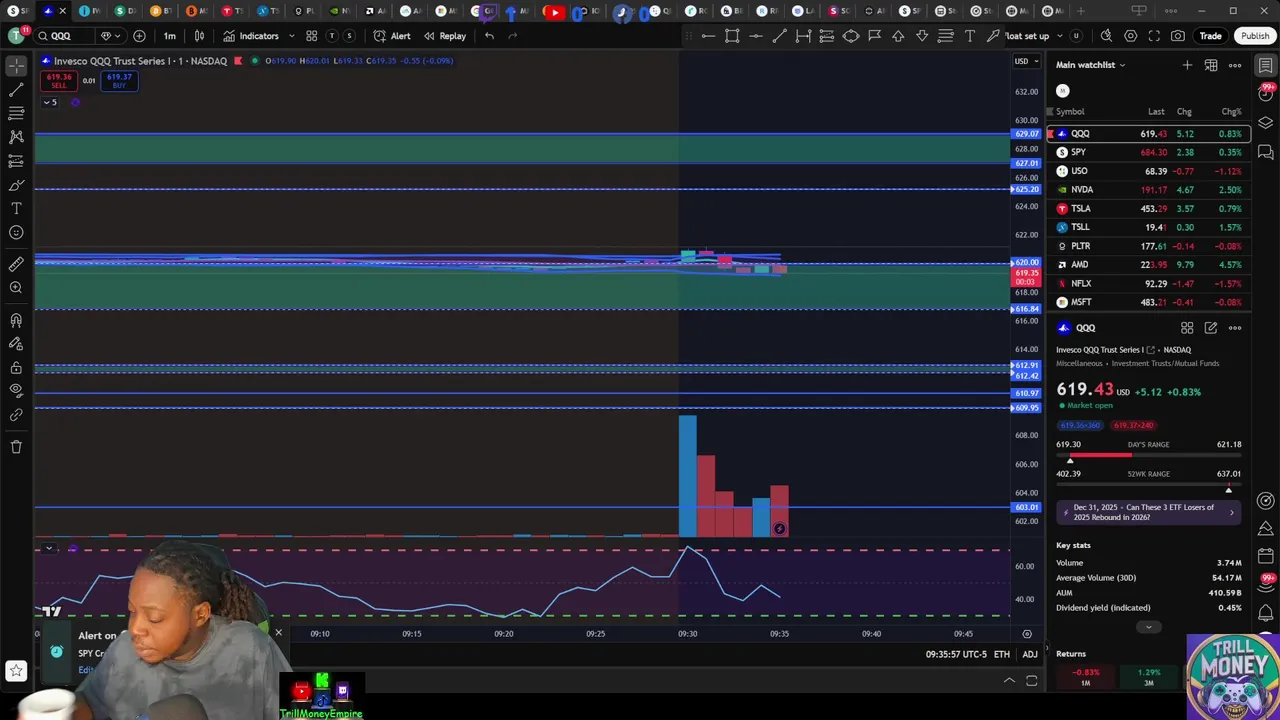The width and height of the screenshot is (1280, 720).
Task: Select Text tool in floating toolbar
Action: [x=970, y=36]
